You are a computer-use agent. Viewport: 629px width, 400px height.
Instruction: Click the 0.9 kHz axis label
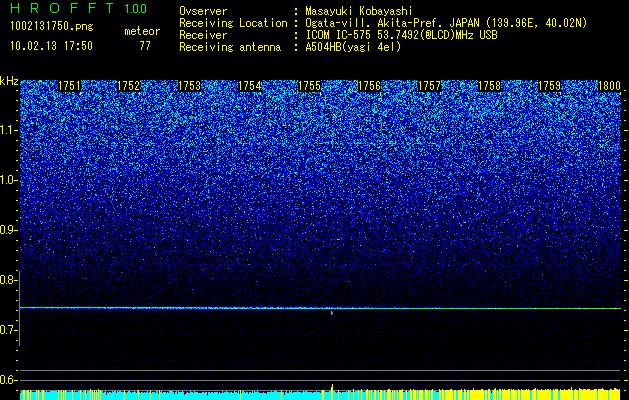[8, 230]
